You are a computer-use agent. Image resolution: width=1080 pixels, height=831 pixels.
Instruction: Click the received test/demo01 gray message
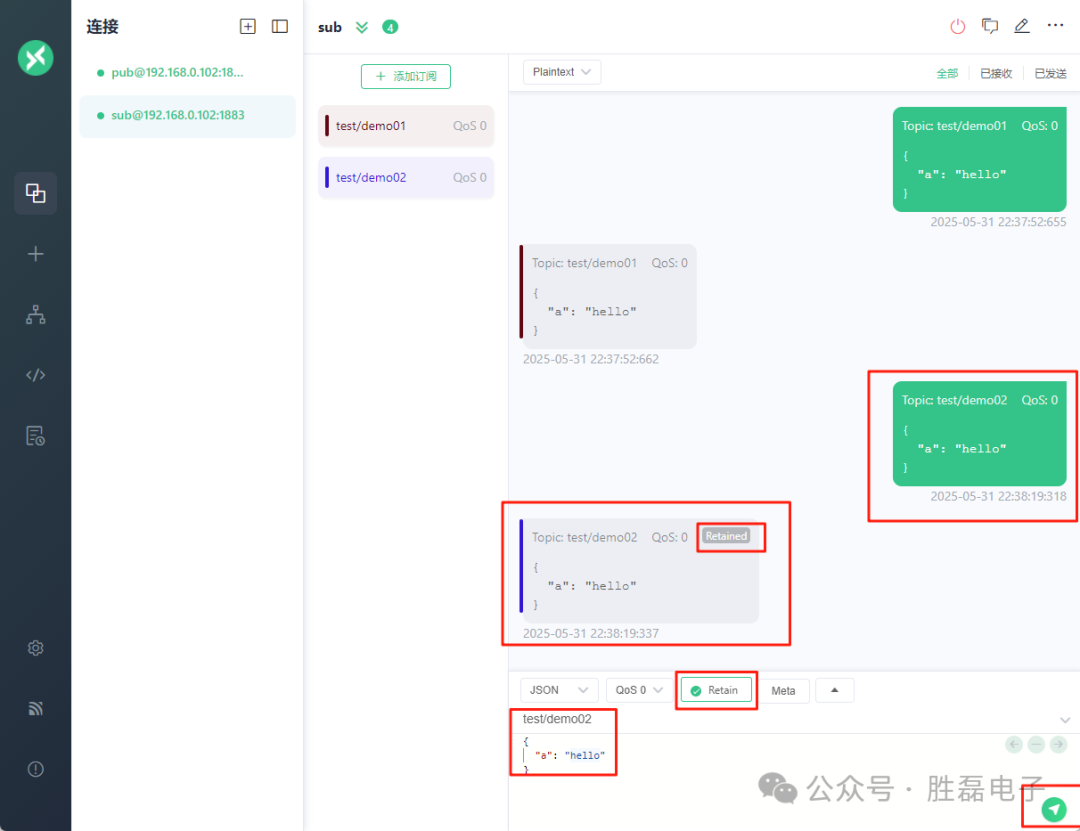point(608,296)
